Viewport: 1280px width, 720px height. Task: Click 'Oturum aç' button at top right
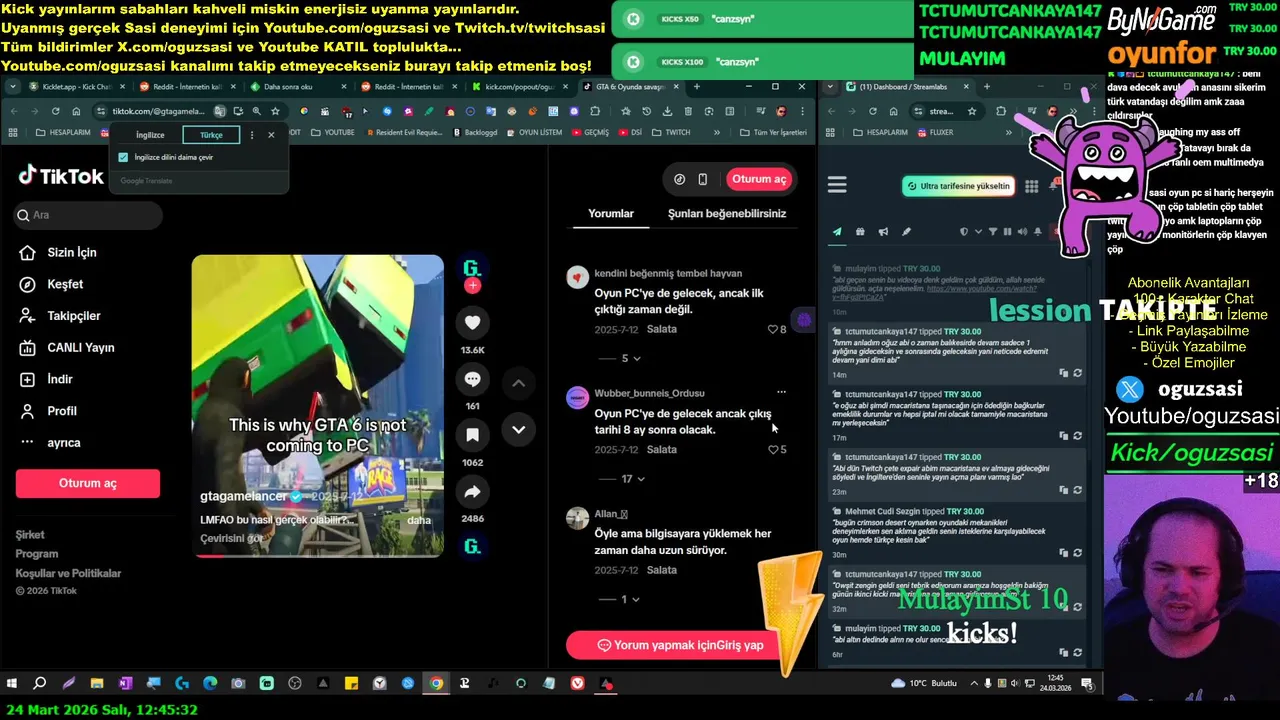pos(759,179)
